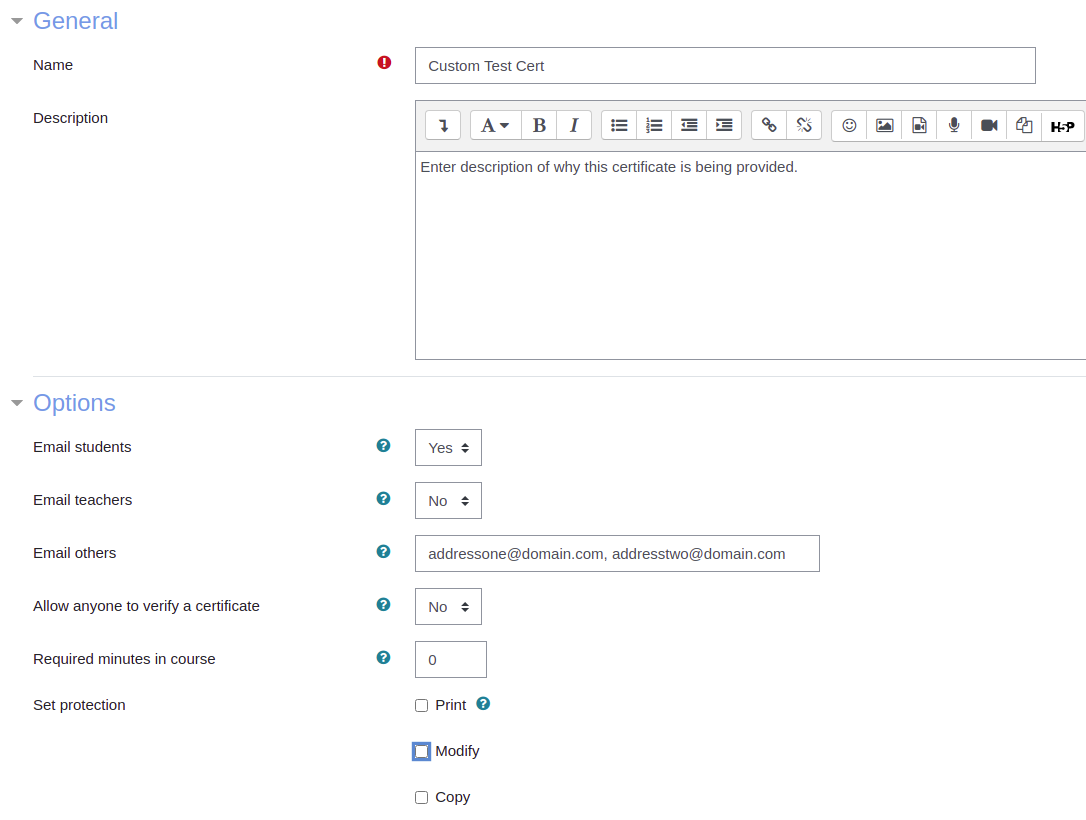Click the Modify checkbox label
The width and height of the screenshot is (1086, 820).
457,751
